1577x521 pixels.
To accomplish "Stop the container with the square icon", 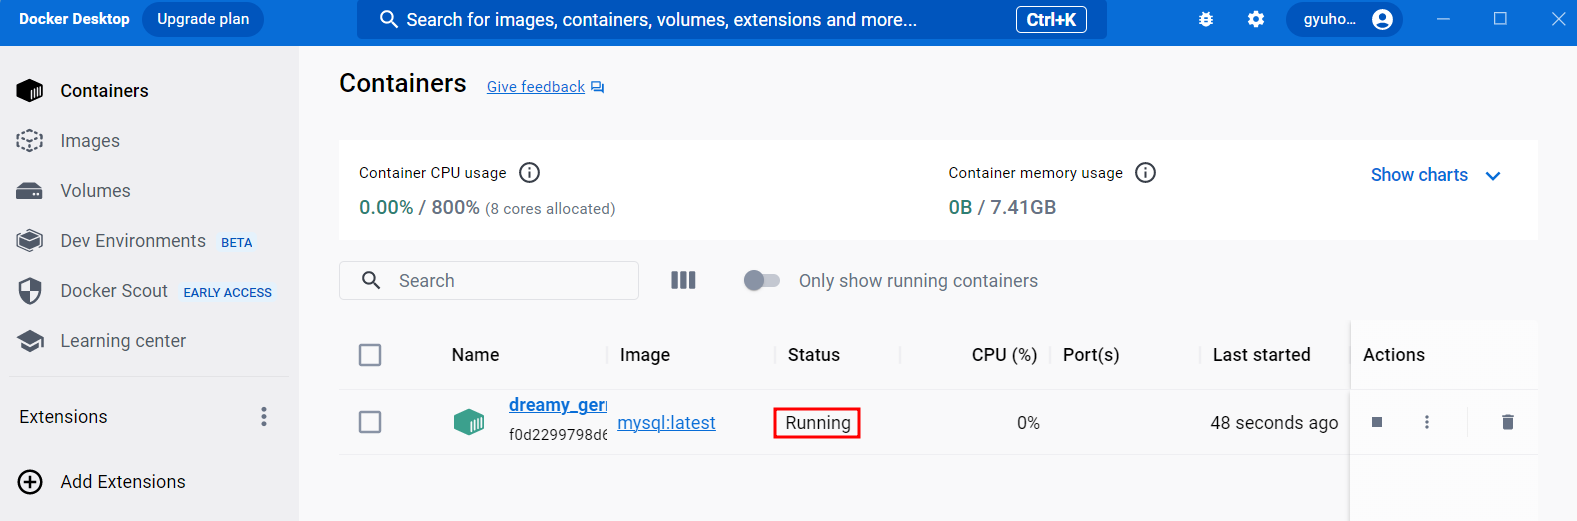I will [x=1377, y=422].
